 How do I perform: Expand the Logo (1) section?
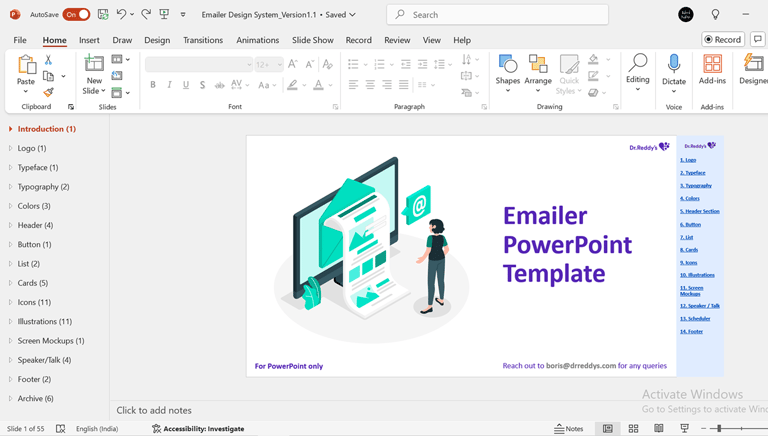pos(10,148)
